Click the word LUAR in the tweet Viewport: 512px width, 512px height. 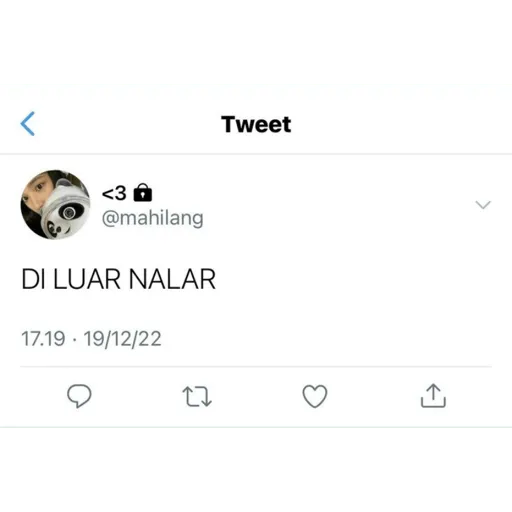coord(87,279)
